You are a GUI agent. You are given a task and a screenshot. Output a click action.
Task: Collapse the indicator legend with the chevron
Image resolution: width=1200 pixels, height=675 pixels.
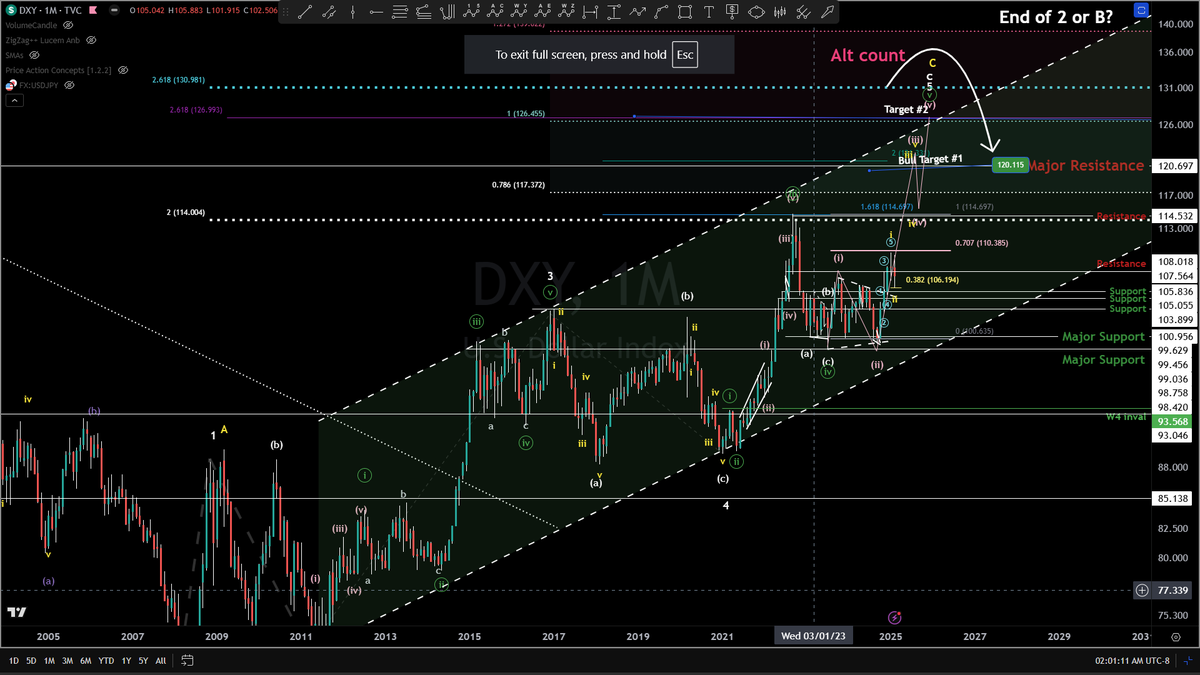coord(15,101)
